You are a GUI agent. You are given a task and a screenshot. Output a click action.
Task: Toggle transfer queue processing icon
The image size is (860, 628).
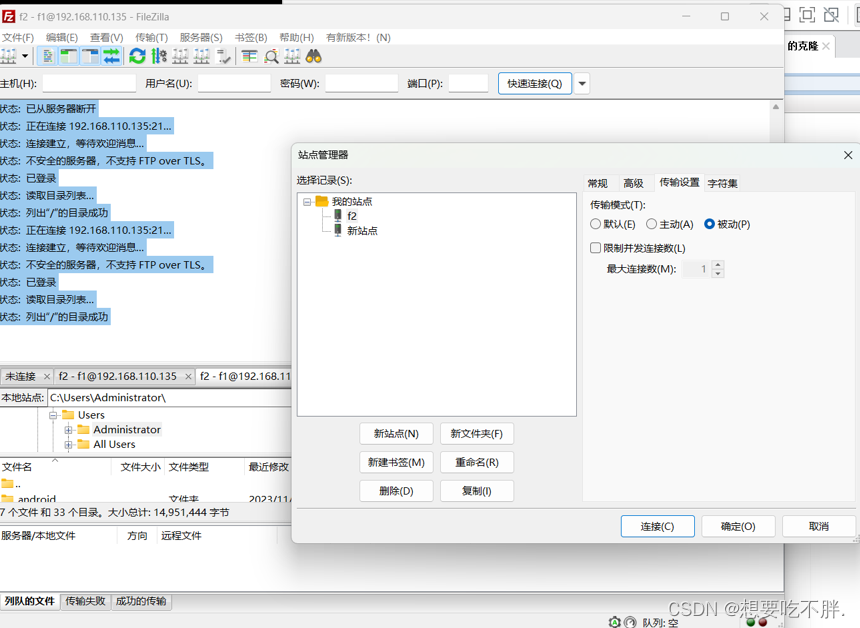(x=159, y=56)
